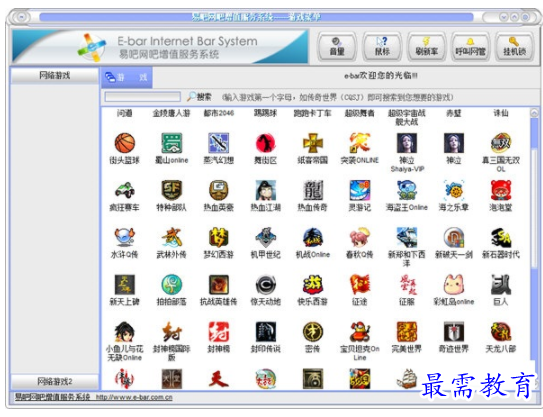Image resolution: width=543 pixels, height=417 pixels.
Task: Launch the 特种部队 SF game icon
Action: tap(172, 190)
